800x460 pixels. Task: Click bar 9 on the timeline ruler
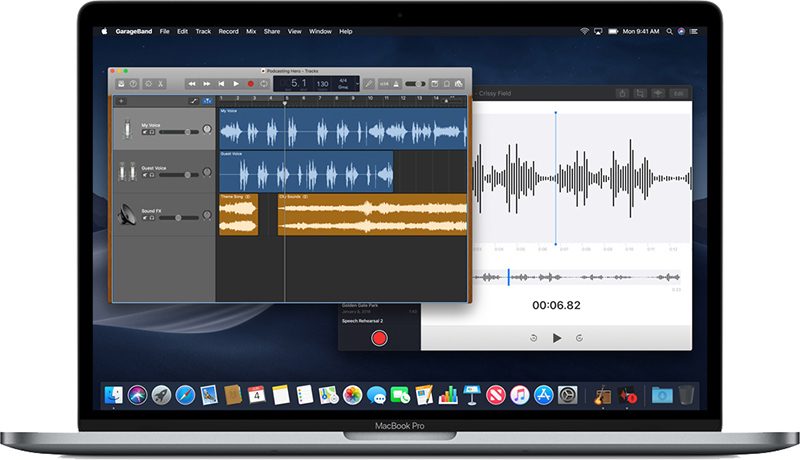(353, 98)
